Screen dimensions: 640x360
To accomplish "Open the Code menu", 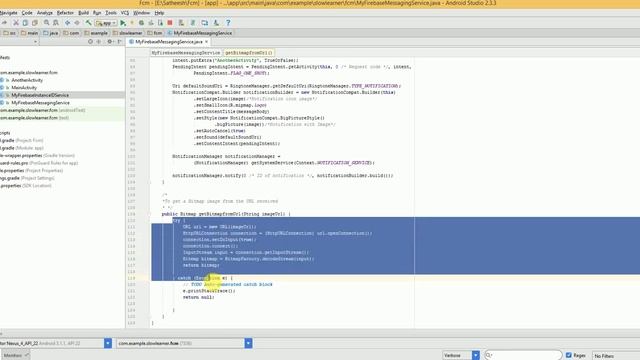I will click(27, 13).
